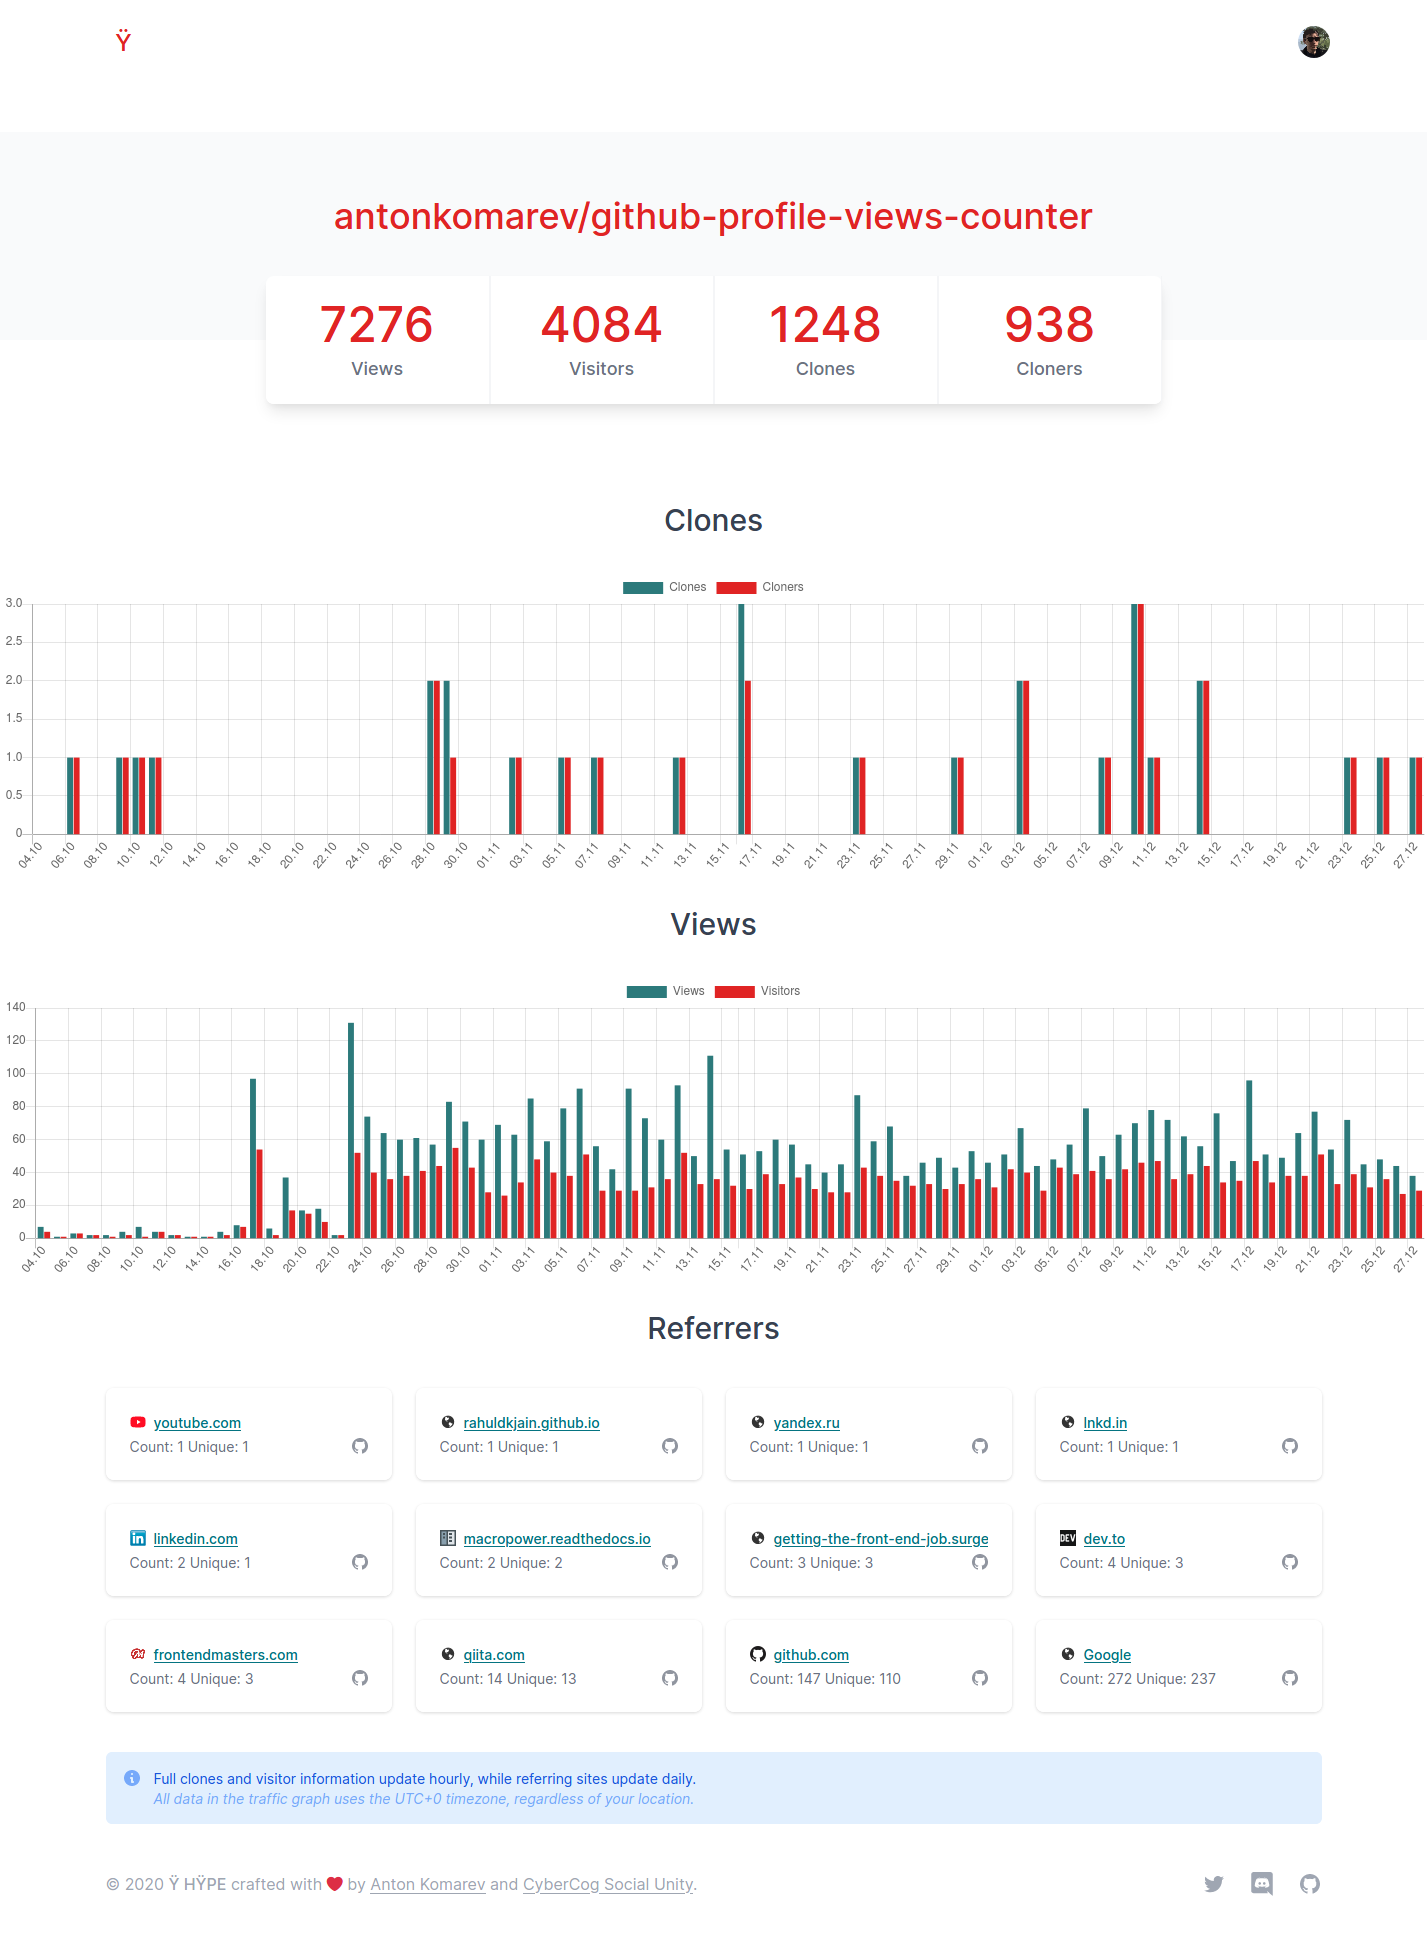This screenshot has height=1944, width=1427.
Task: Open Google referrer link
Action: point(1107,1655)
